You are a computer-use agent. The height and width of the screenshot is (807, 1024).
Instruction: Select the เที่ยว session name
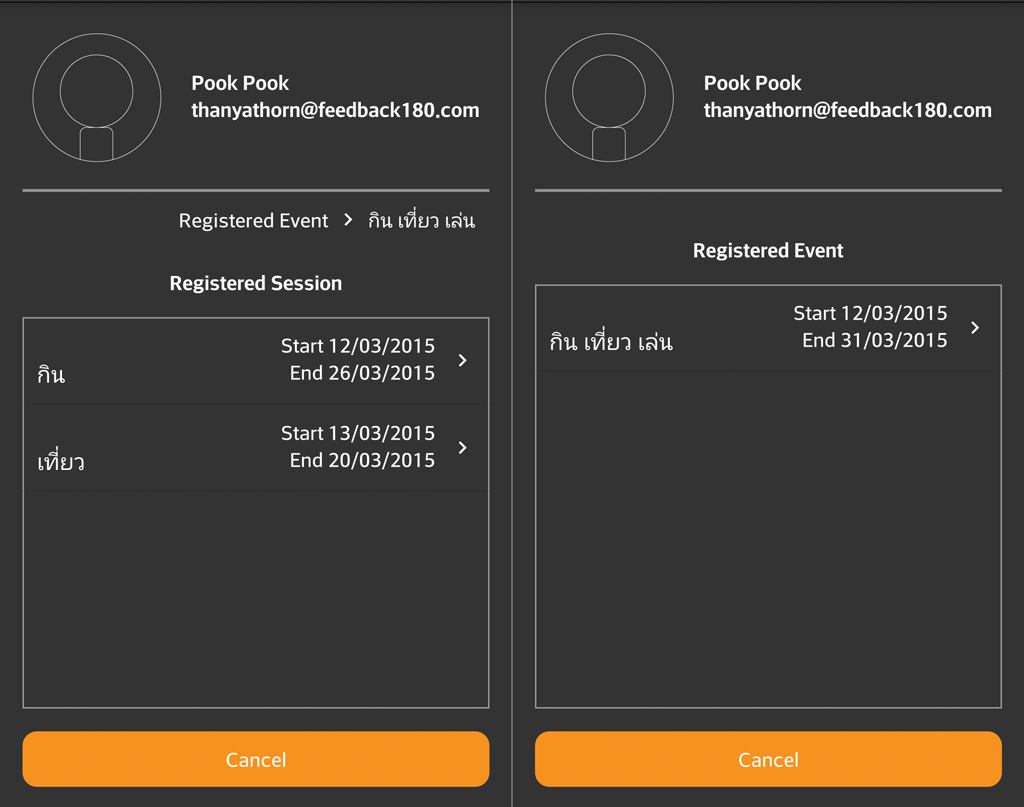[61, 462]
